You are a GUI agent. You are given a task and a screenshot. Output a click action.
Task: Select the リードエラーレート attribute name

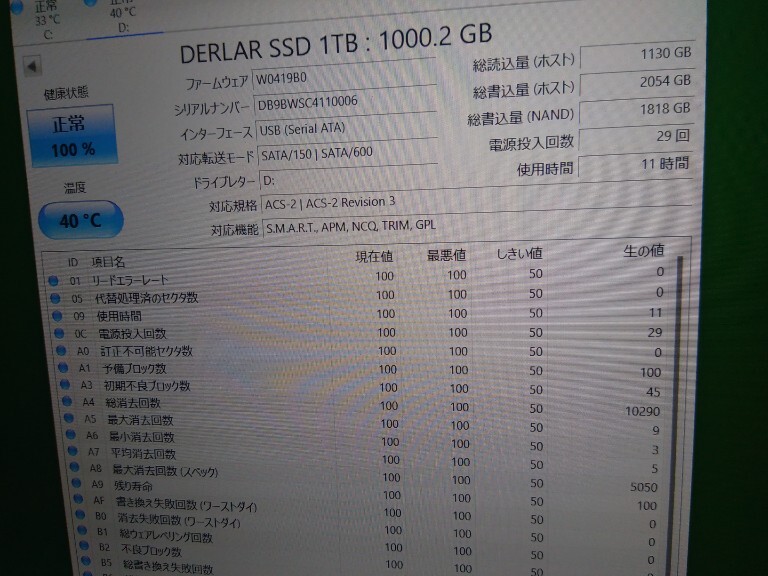point(130,281)
